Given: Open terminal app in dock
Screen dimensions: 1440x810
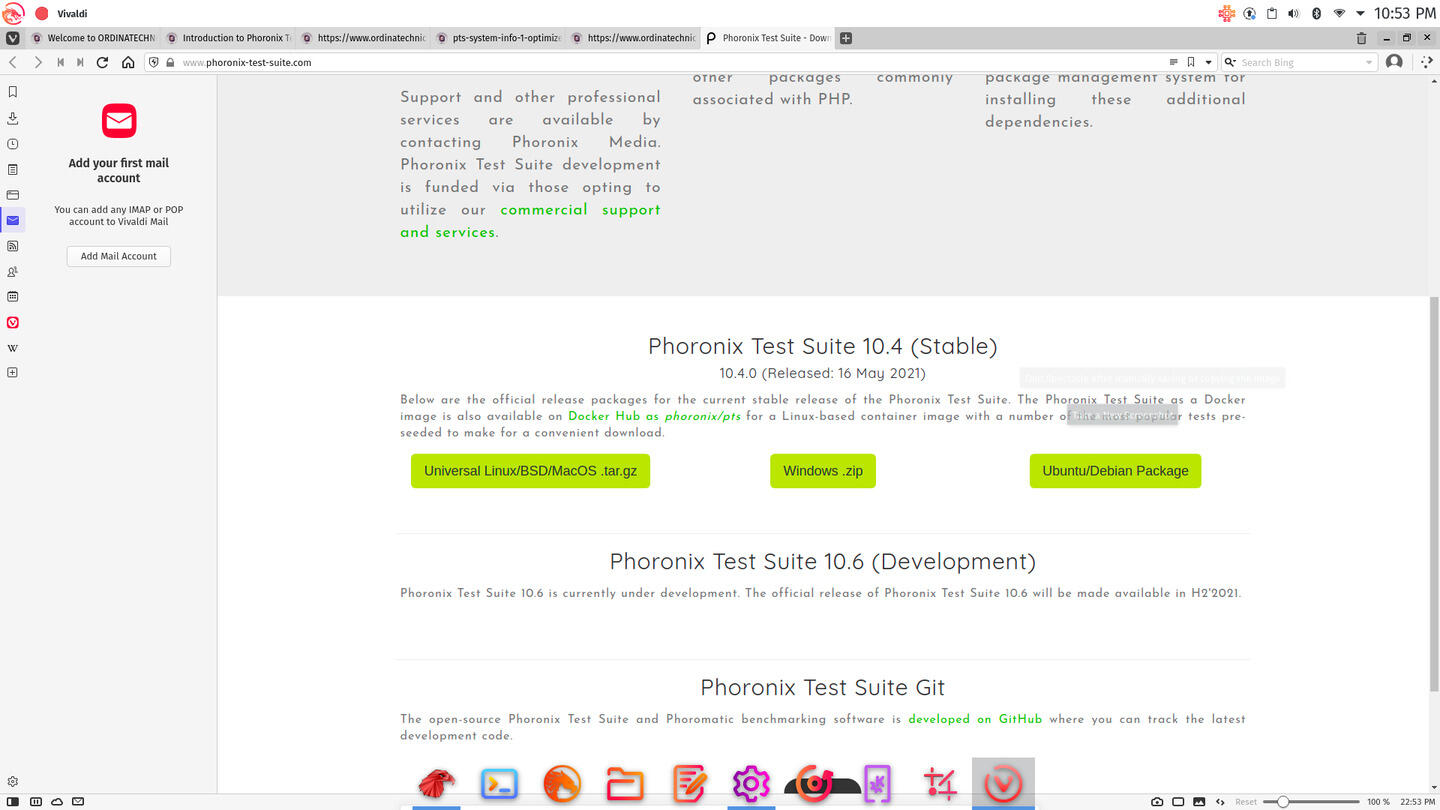Looking at the screenshot, I should (x=499, y=784).
